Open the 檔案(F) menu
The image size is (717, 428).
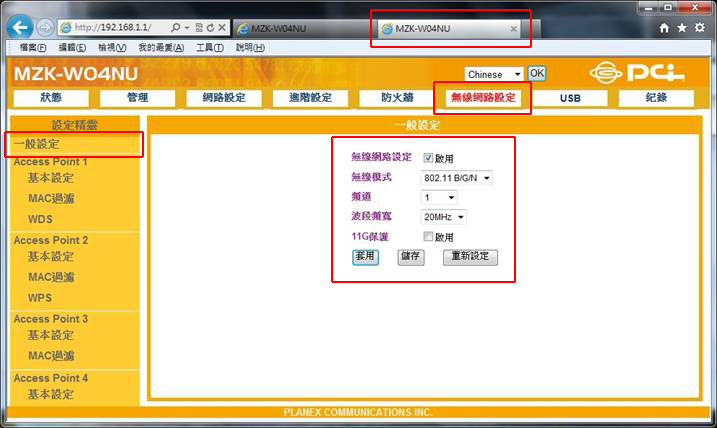33,48
